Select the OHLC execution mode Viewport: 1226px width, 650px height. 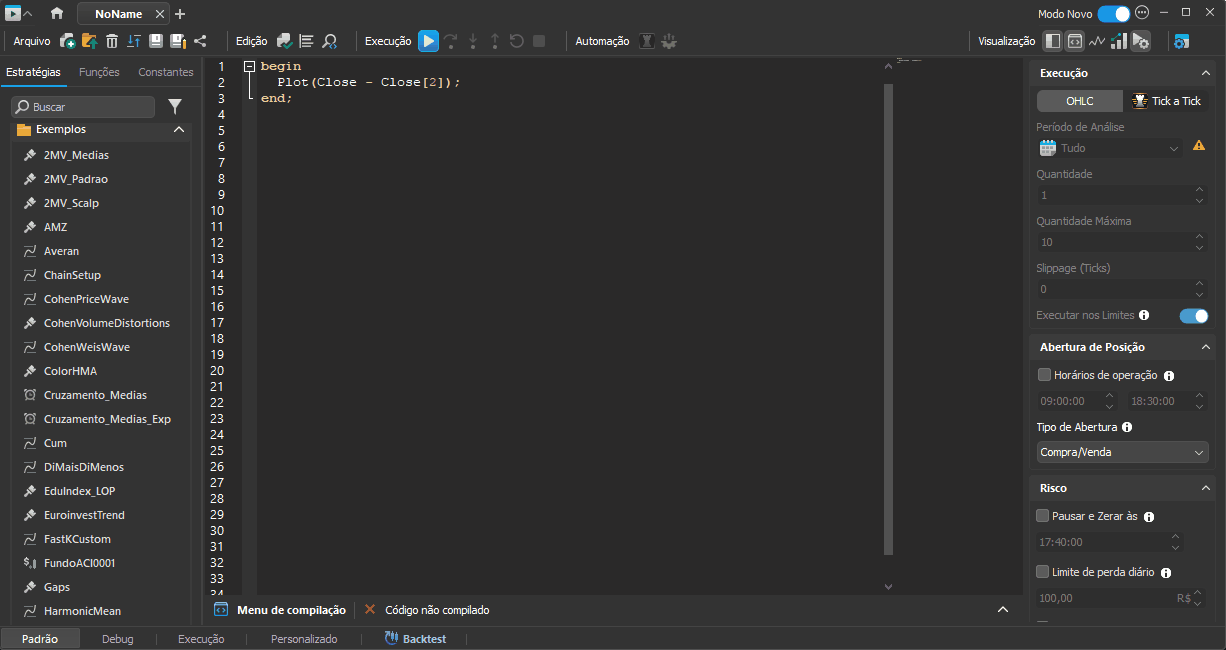(x=1080, y=101)
